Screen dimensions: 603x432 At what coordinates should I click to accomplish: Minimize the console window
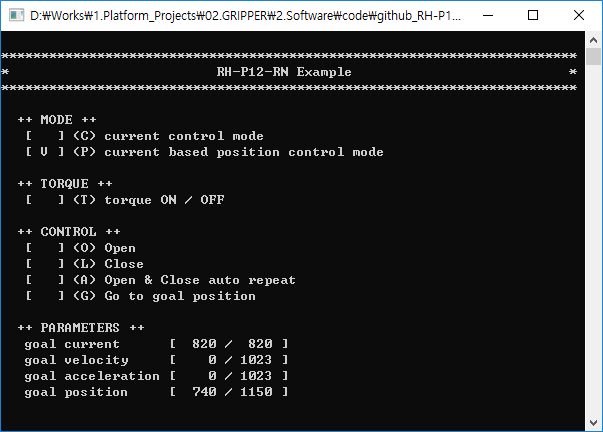click(486, 15)
